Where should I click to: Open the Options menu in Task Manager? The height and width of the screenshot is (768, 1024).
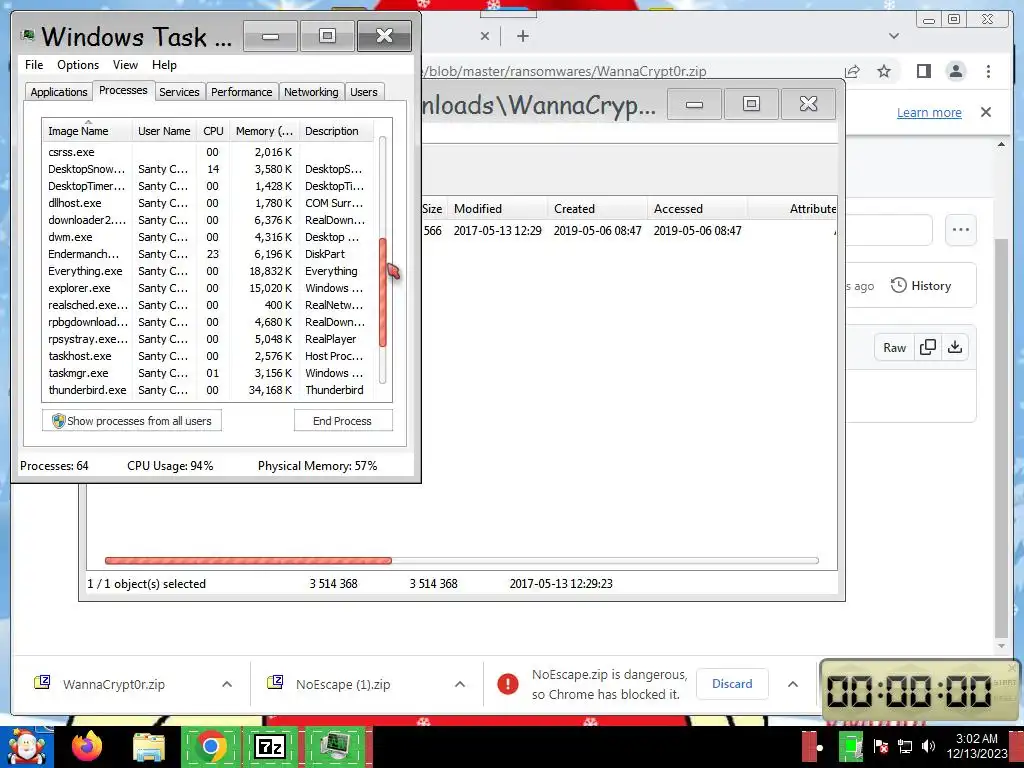(x=78, y=65)
